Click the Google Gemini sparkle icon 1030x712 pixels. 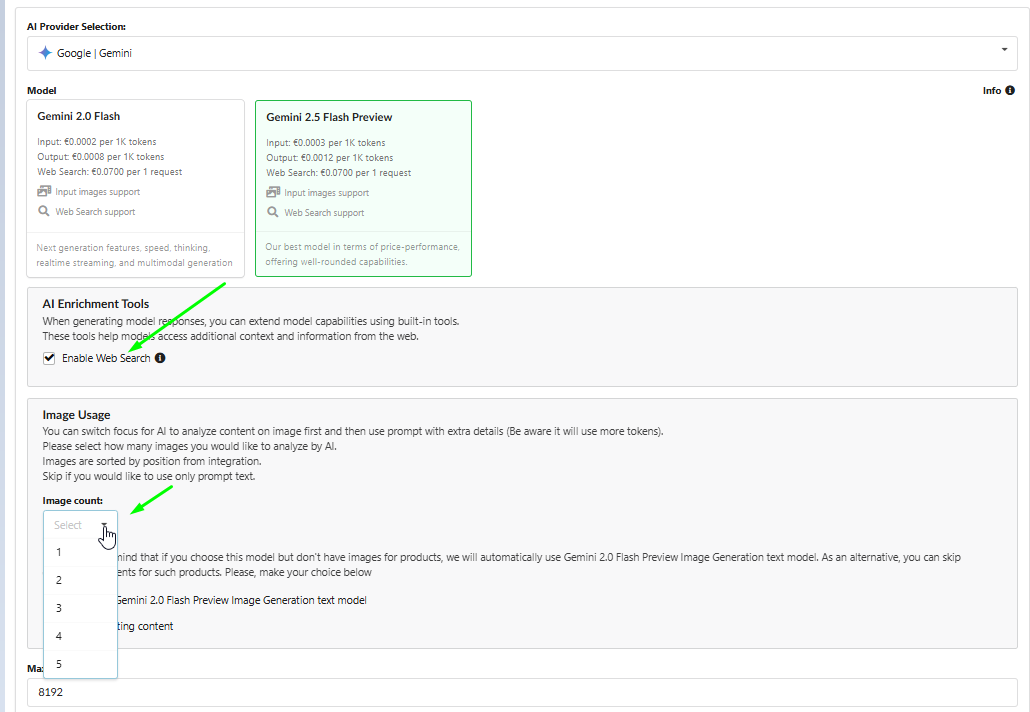pos(45,53)
